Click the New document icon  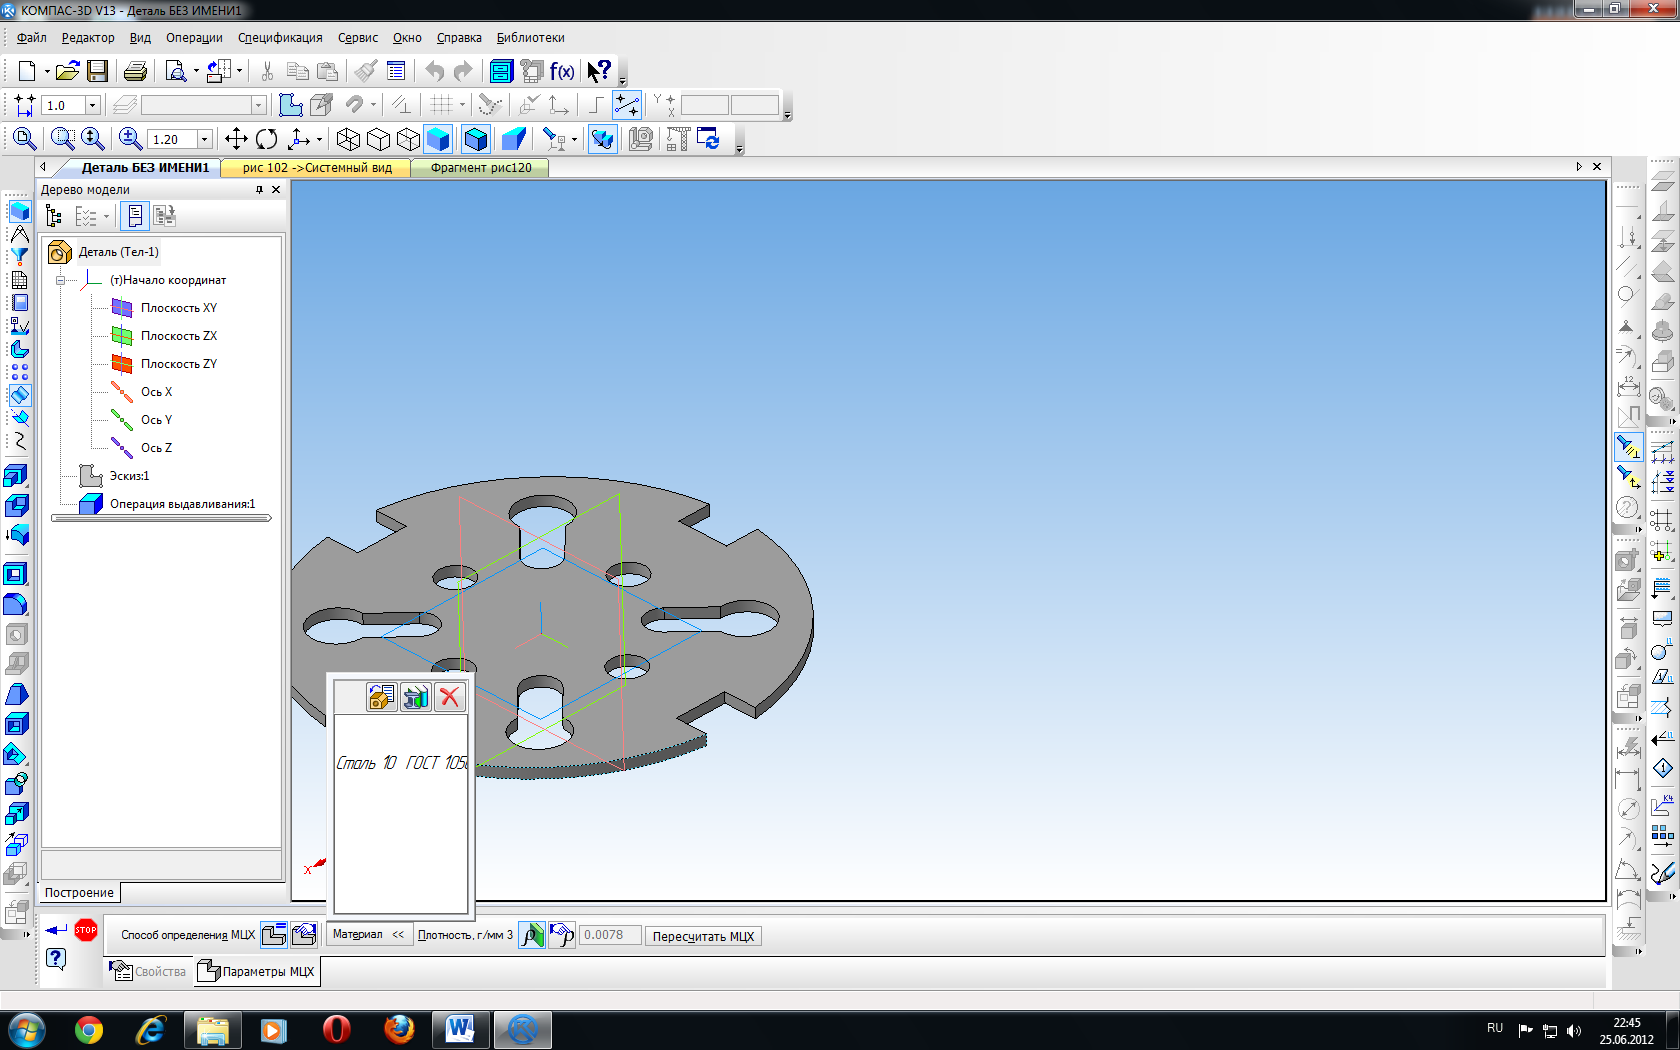[x=27, y=71]
